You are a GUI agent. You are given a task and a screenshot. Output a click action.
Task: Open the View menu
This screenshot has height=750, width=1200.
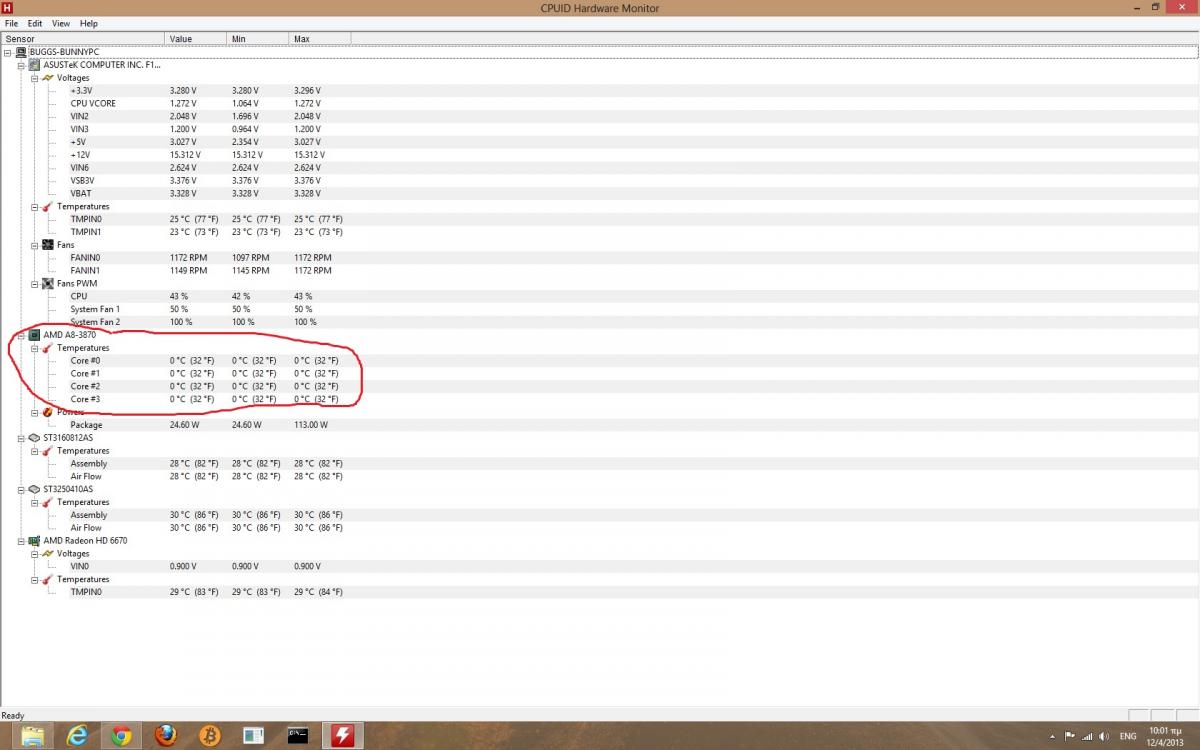61,23
